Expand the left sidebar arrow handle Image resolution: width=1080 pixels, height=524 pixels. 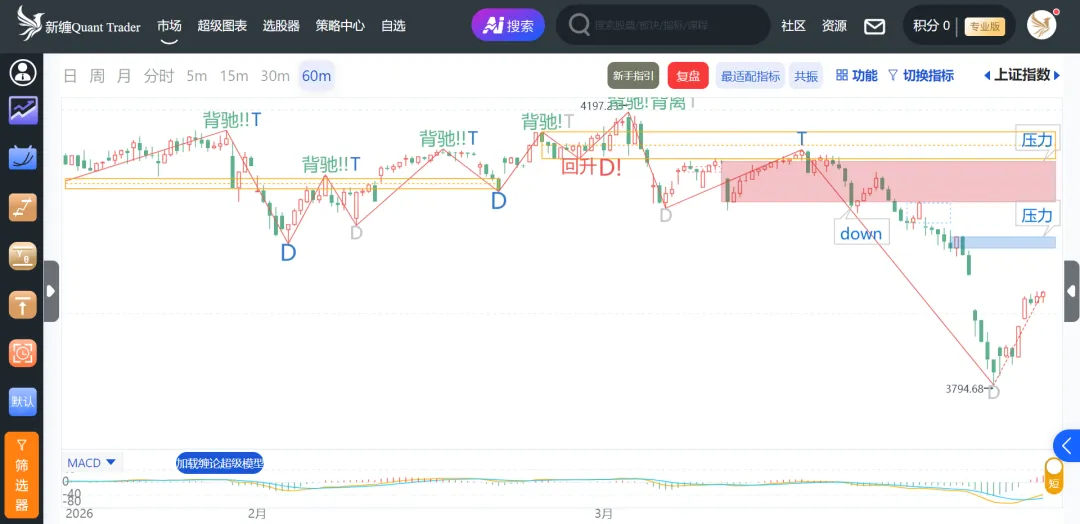click(x=51, y=291)
